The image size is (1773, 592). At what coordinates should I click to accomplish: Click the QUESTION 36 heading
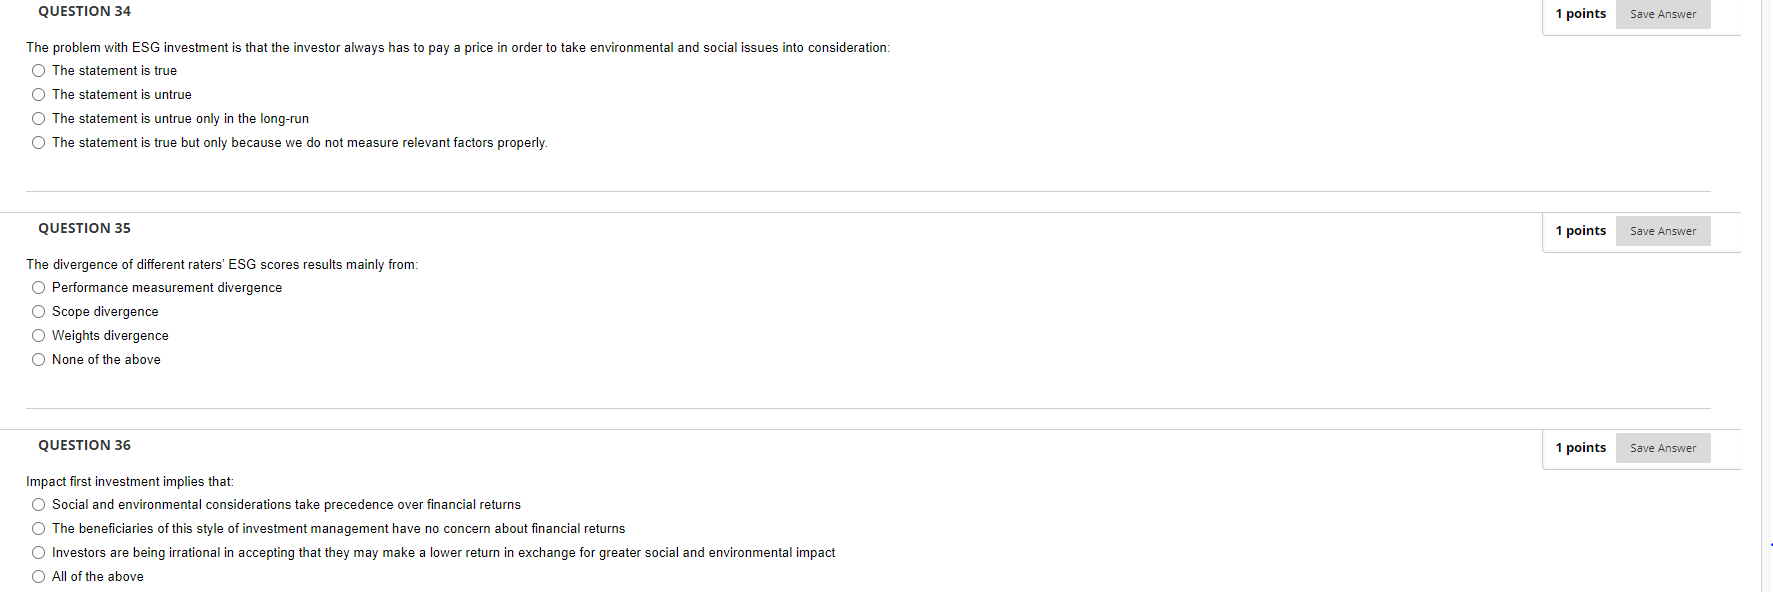point(84,444)
